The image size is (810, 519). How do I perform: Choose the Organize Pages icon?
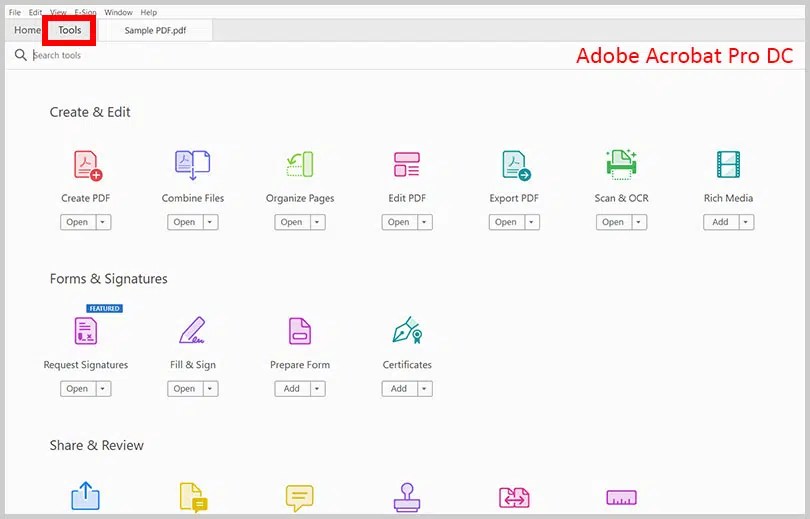point(300,164)
